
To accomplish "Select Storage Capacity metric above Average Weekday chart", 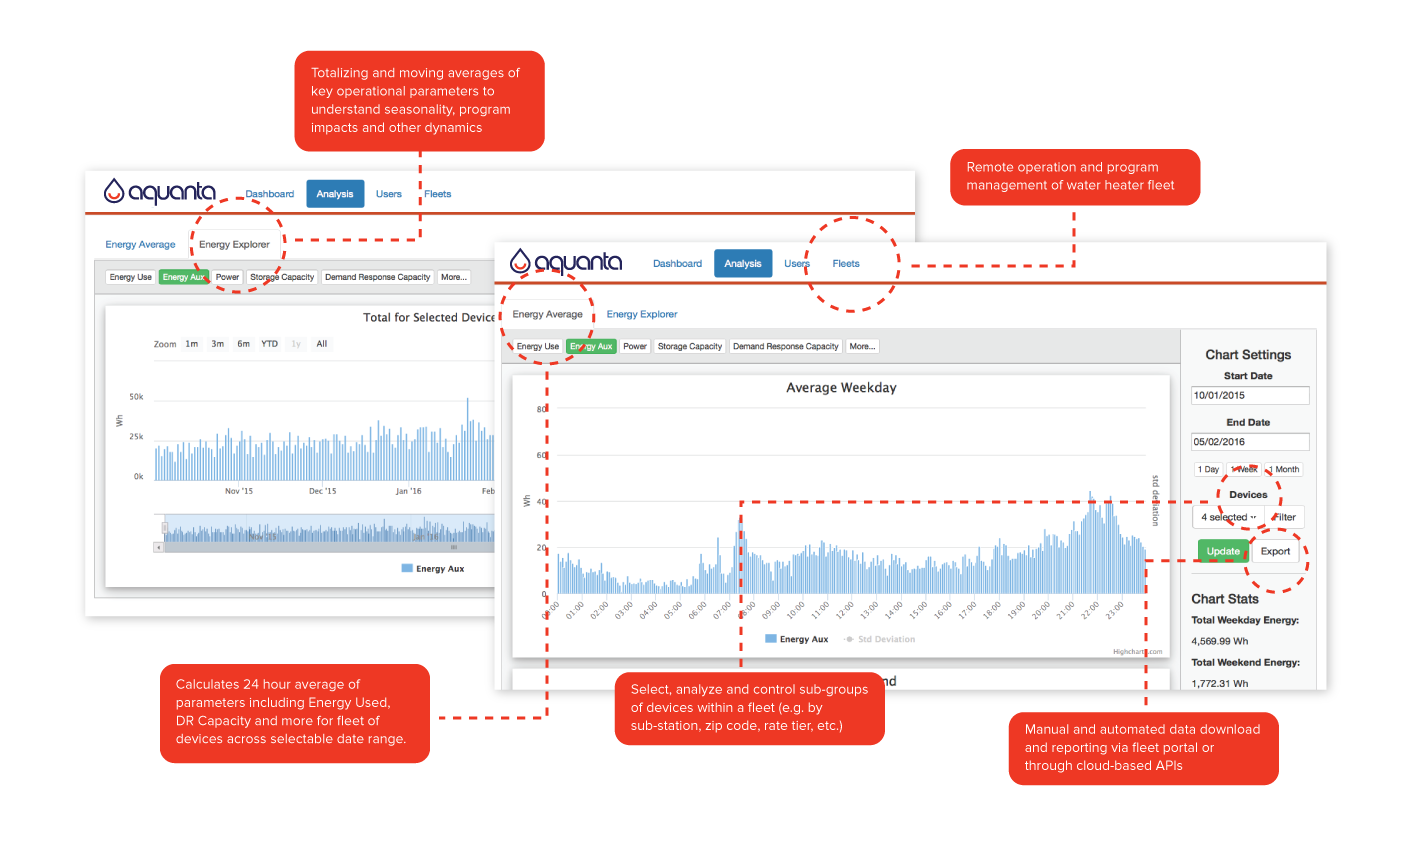I will [690, 346].
